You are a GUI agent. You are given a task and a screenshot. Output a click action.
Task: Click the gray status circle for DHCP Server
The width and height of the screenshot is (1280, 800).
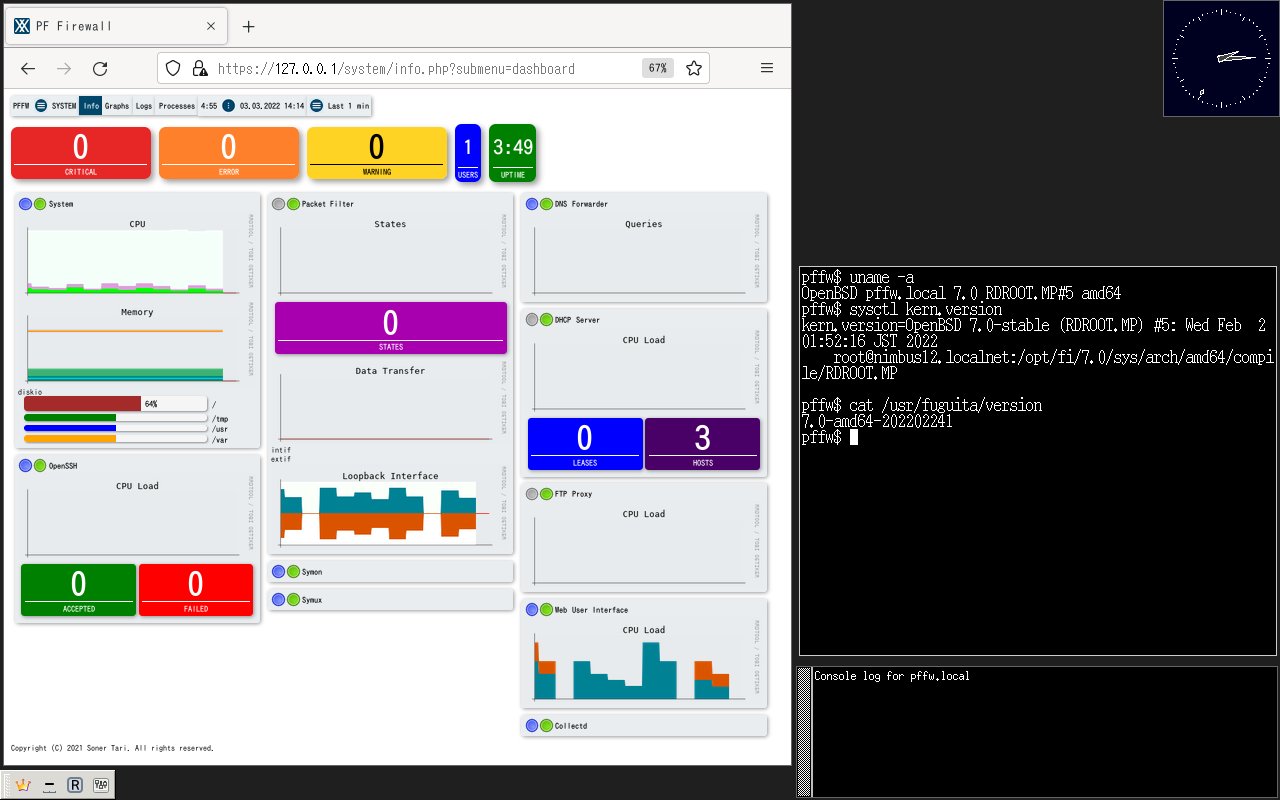pos(531,320)
